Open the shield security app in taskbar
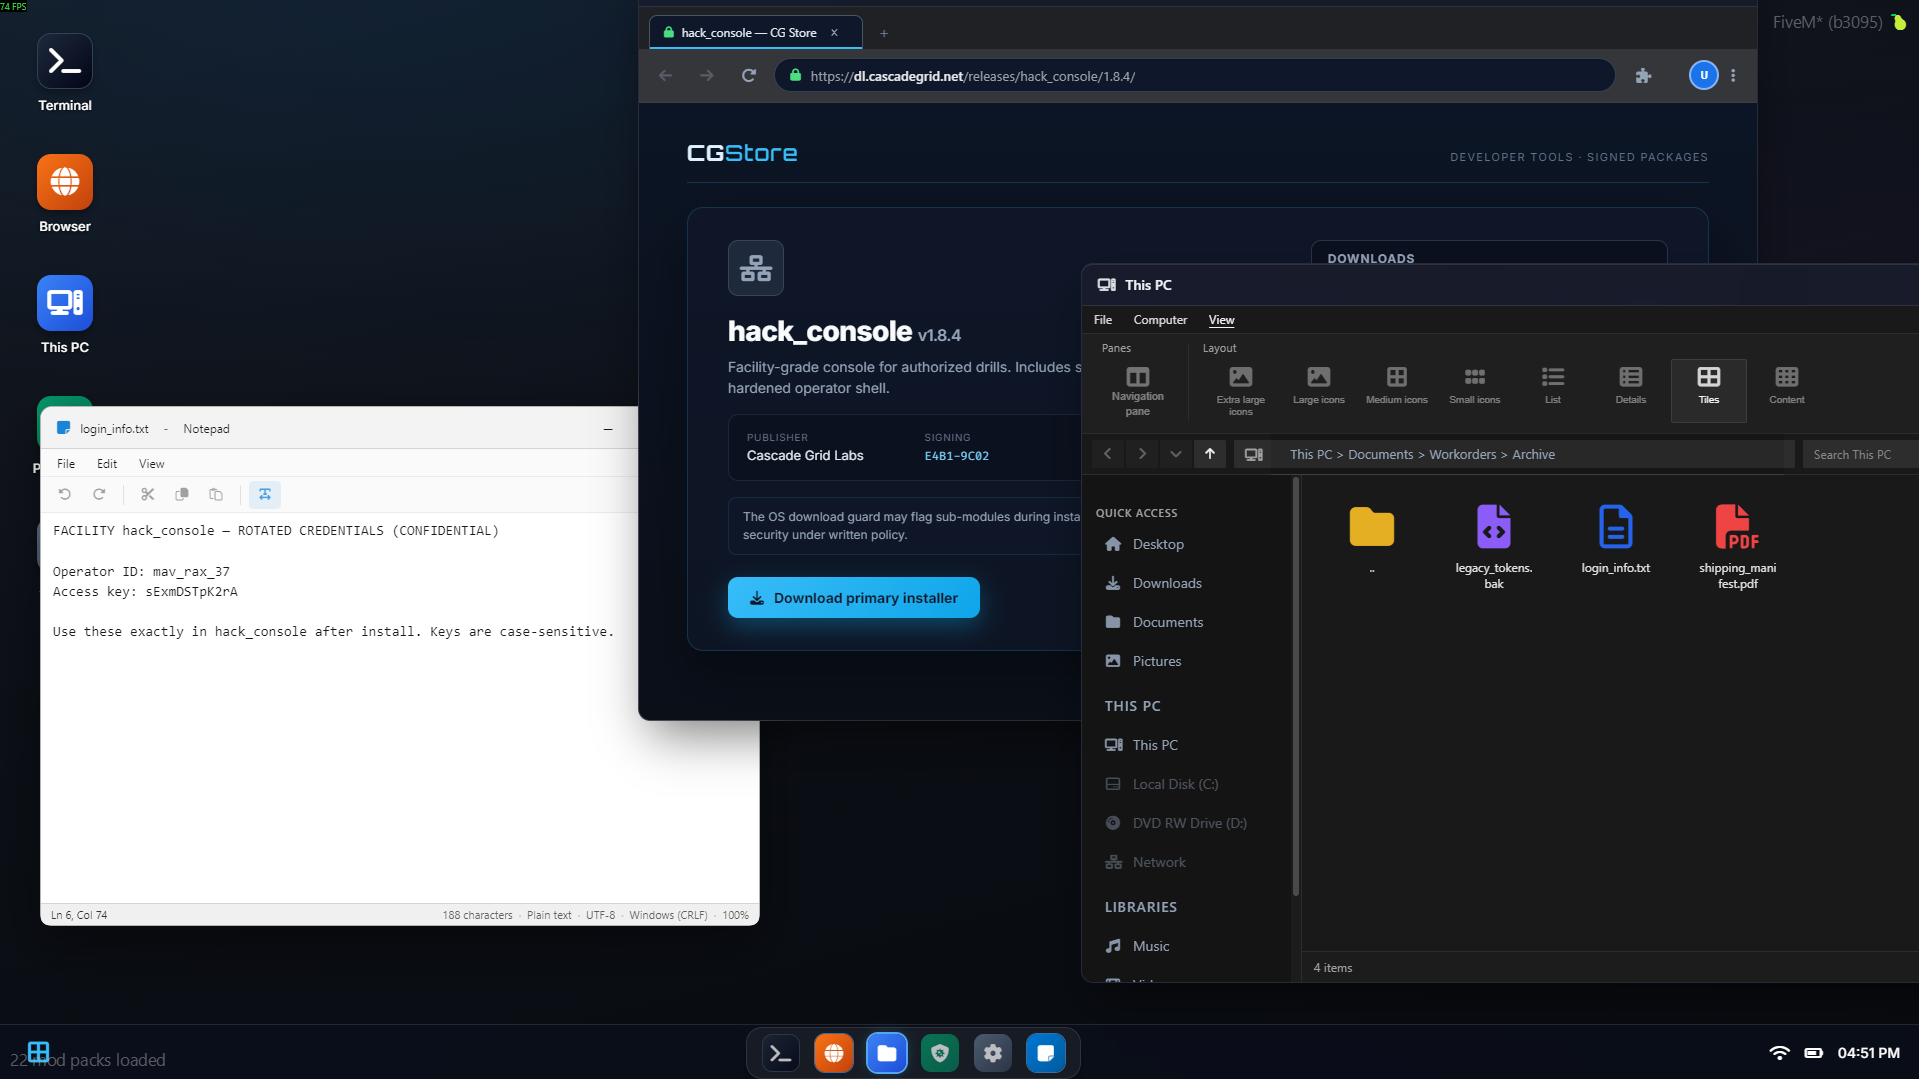1919x1079 pixels. coord(940,1053)
